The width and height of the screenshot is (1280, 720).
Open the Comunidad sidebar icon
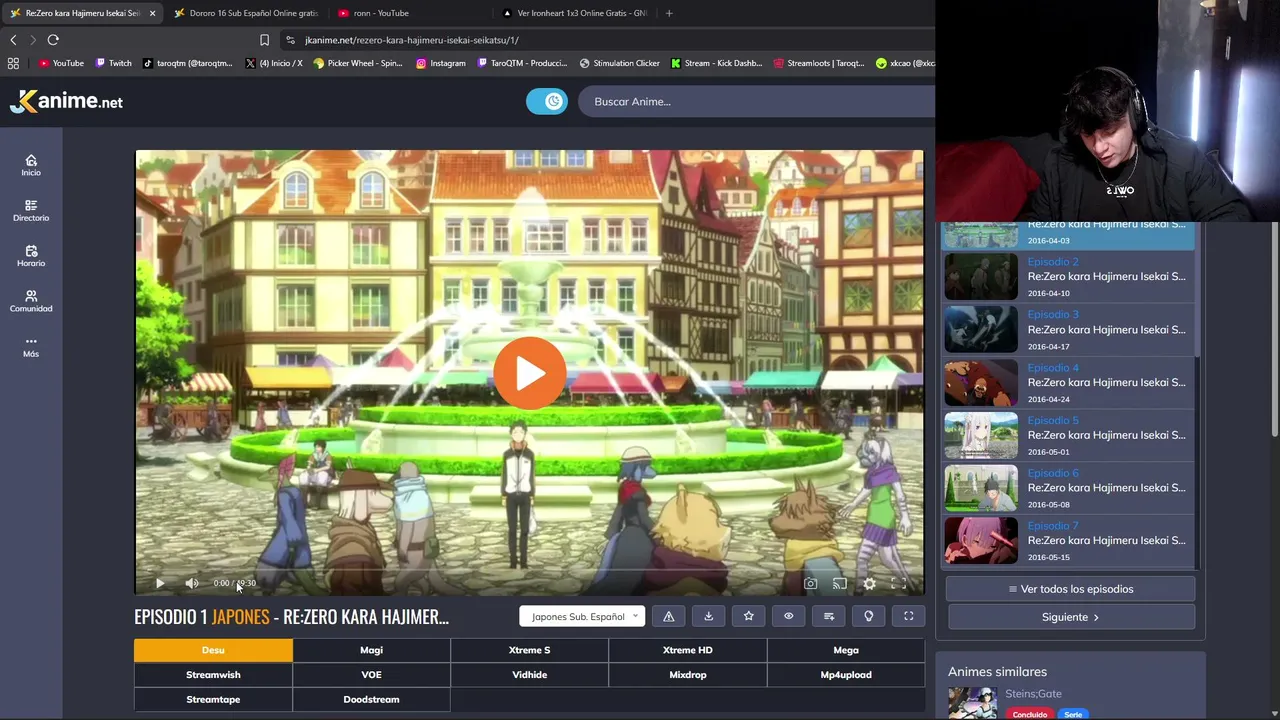31,301
